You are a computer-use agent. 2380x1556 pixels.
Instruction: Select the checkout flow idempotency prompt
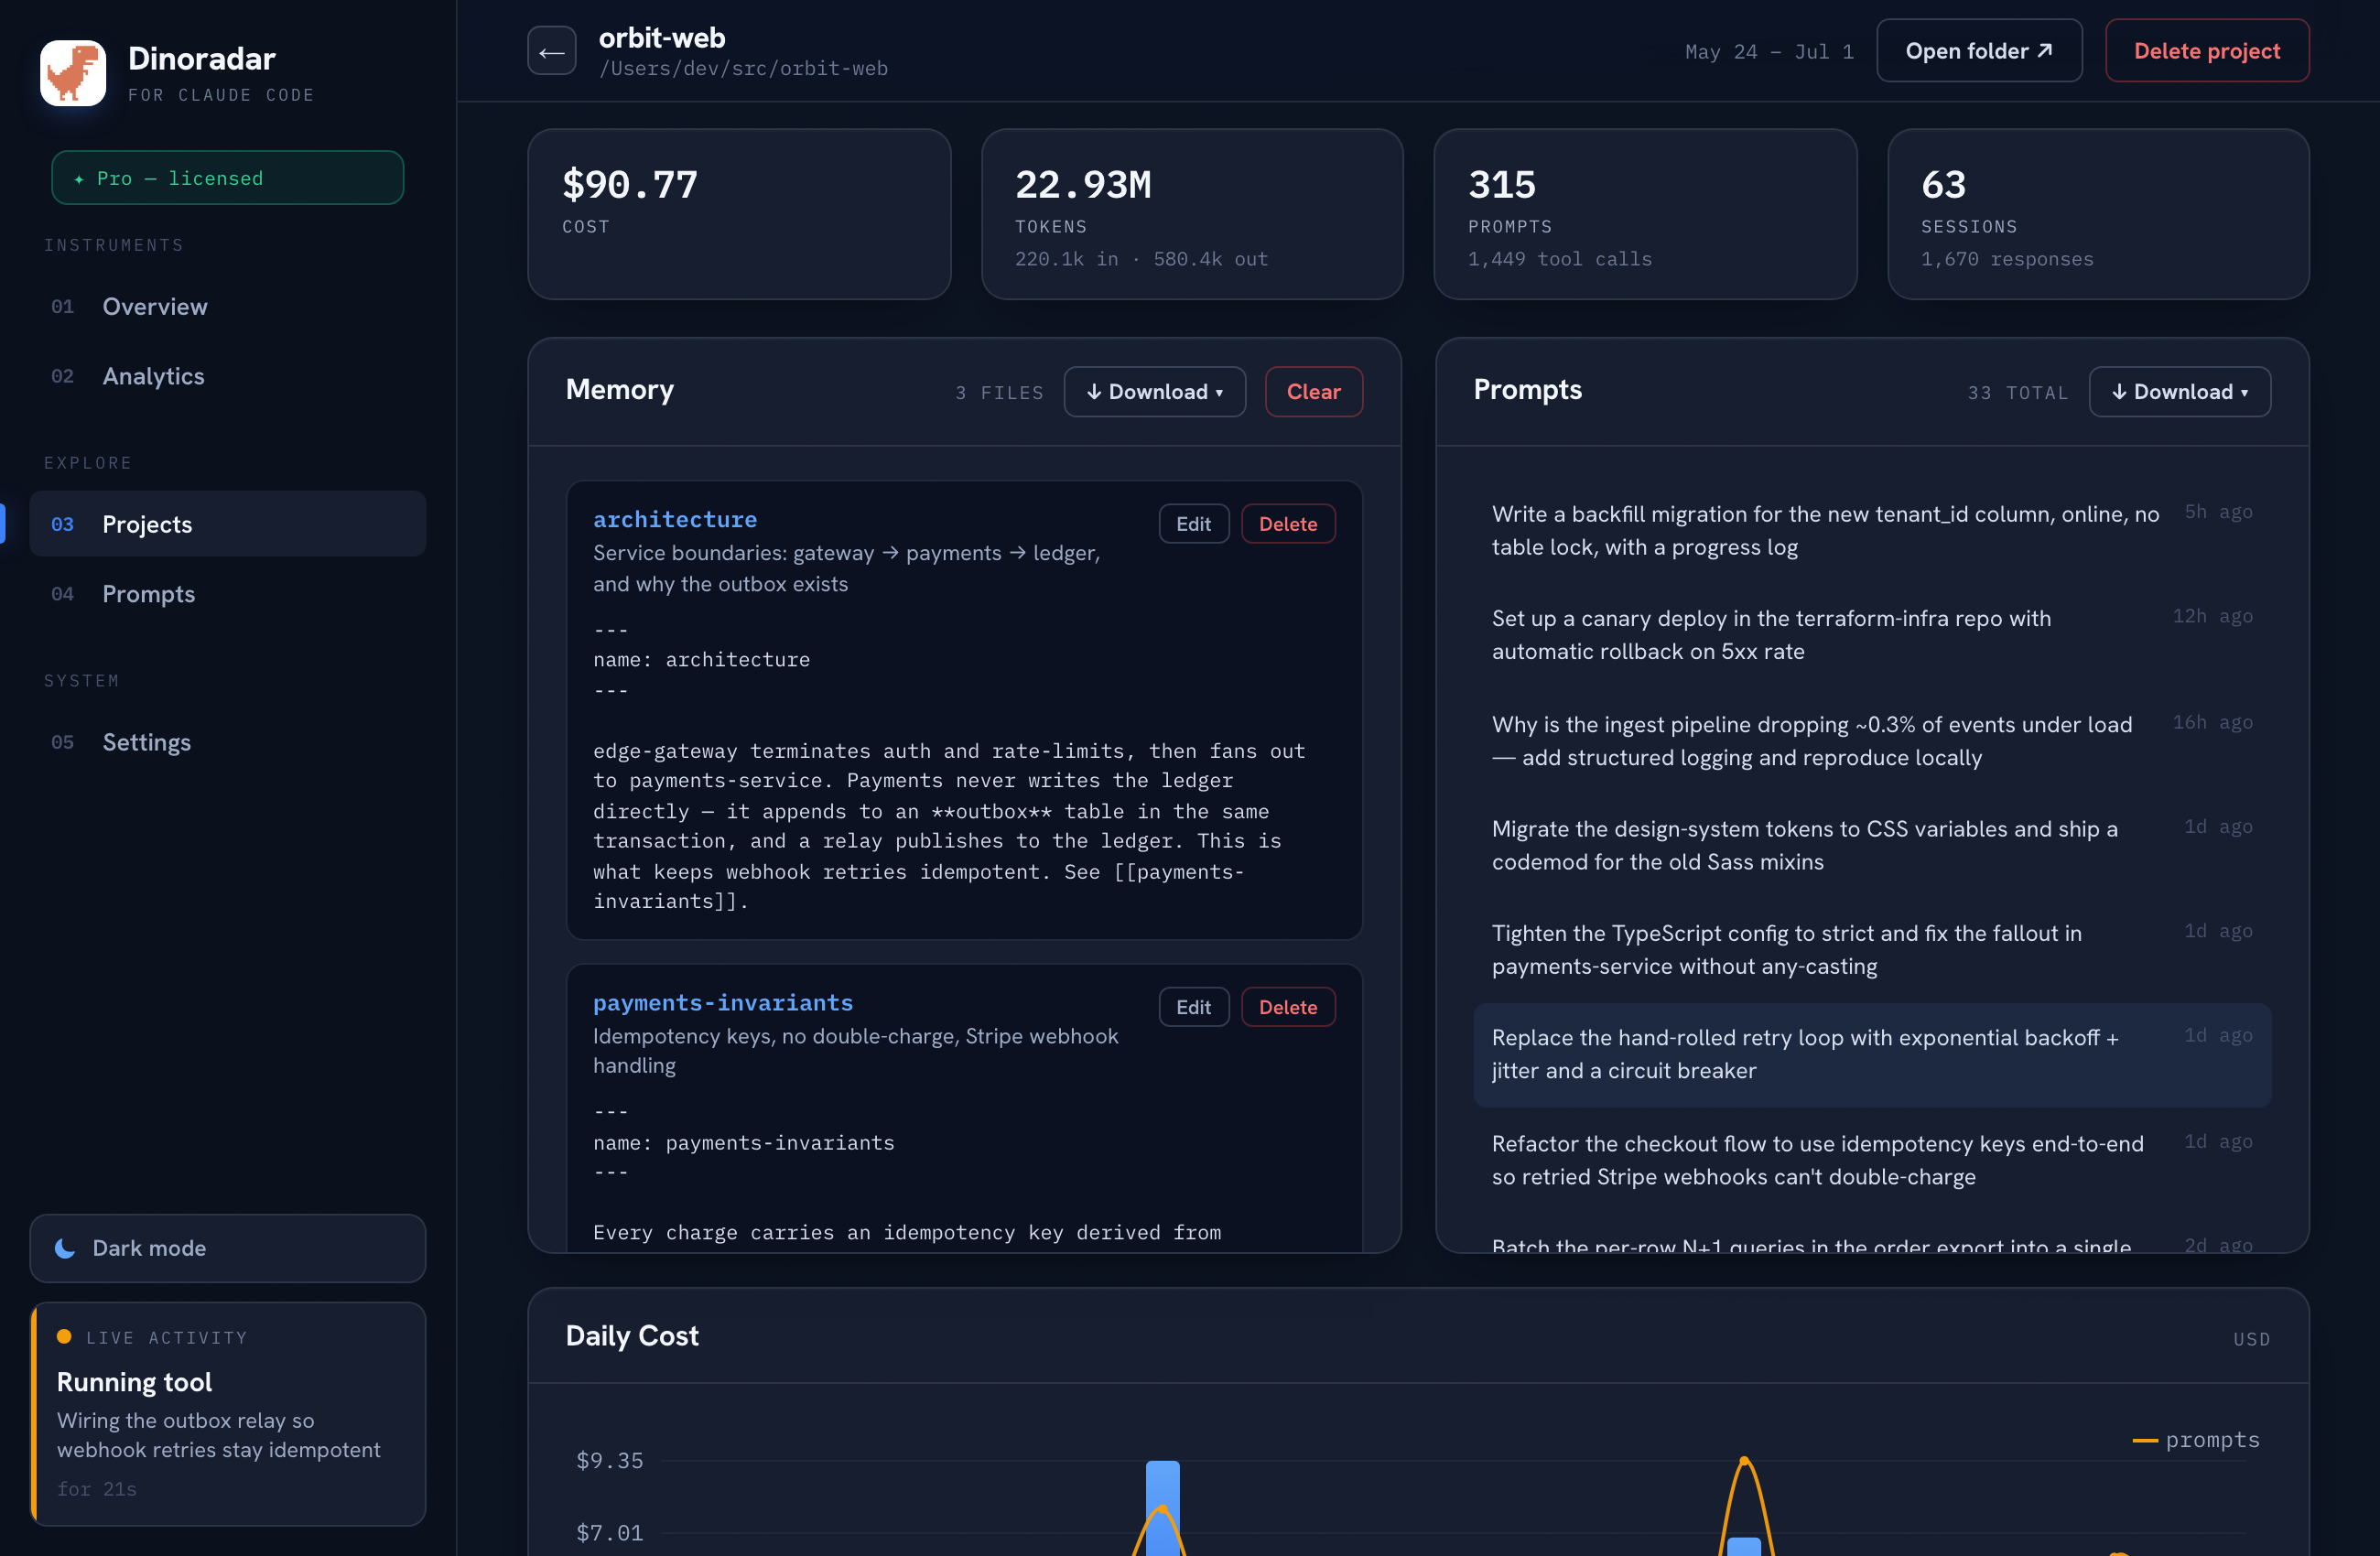pyautogui.click(x=1872, y=1160)
